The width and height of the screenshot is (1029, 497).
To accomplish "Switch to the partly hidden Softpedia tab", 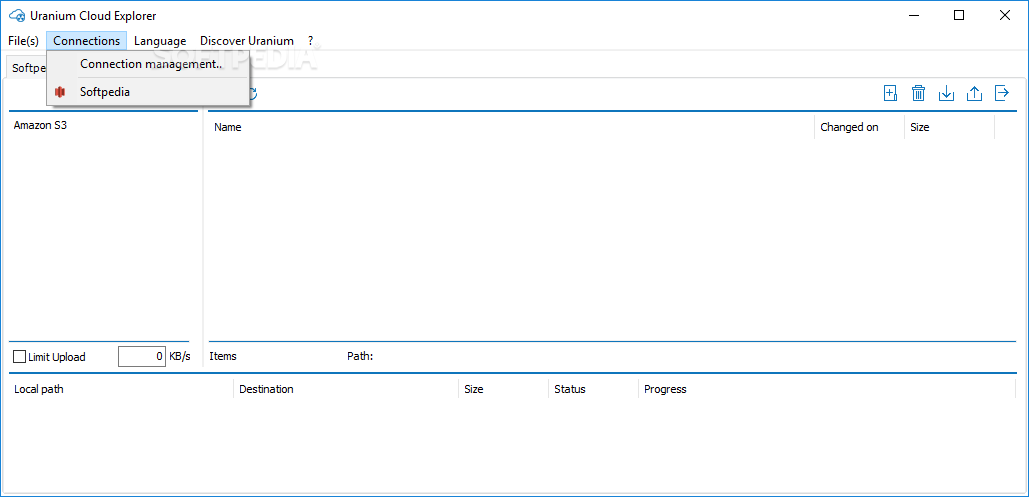I will 26,68.
